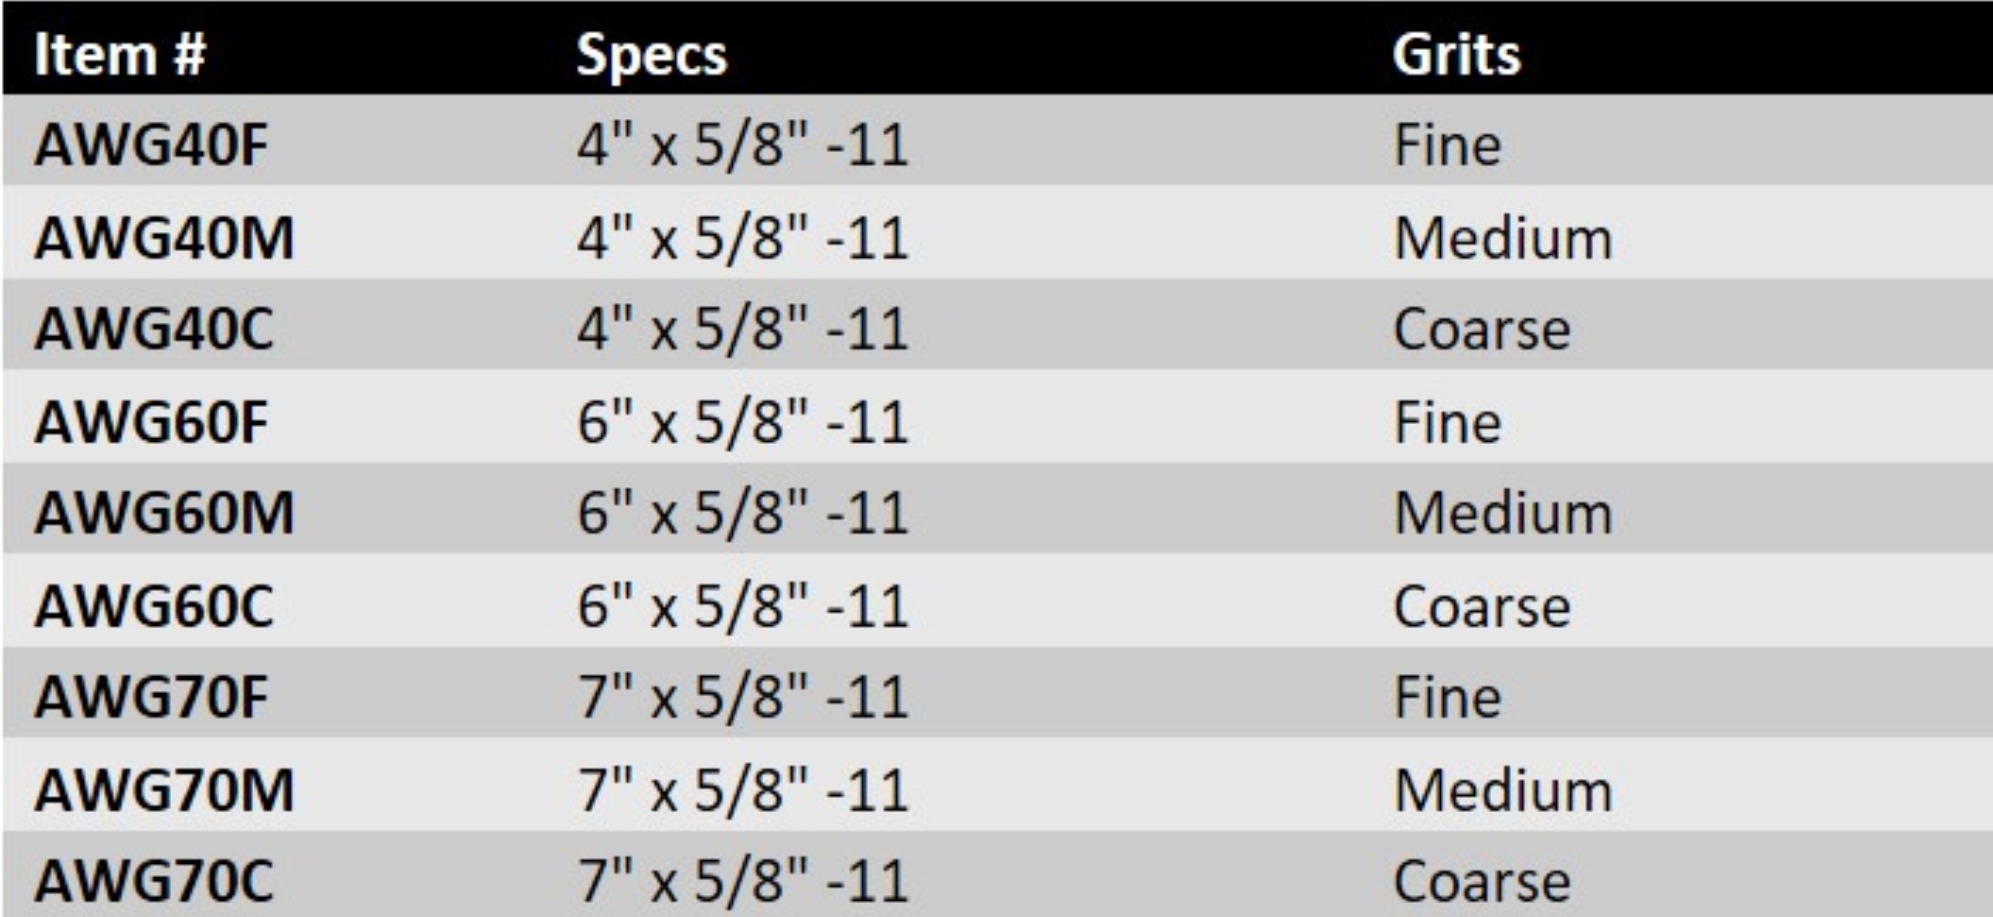Click the Medium grit cell for AWG60M
This screenshot has height=917, width=1993.
[1503, 513]
